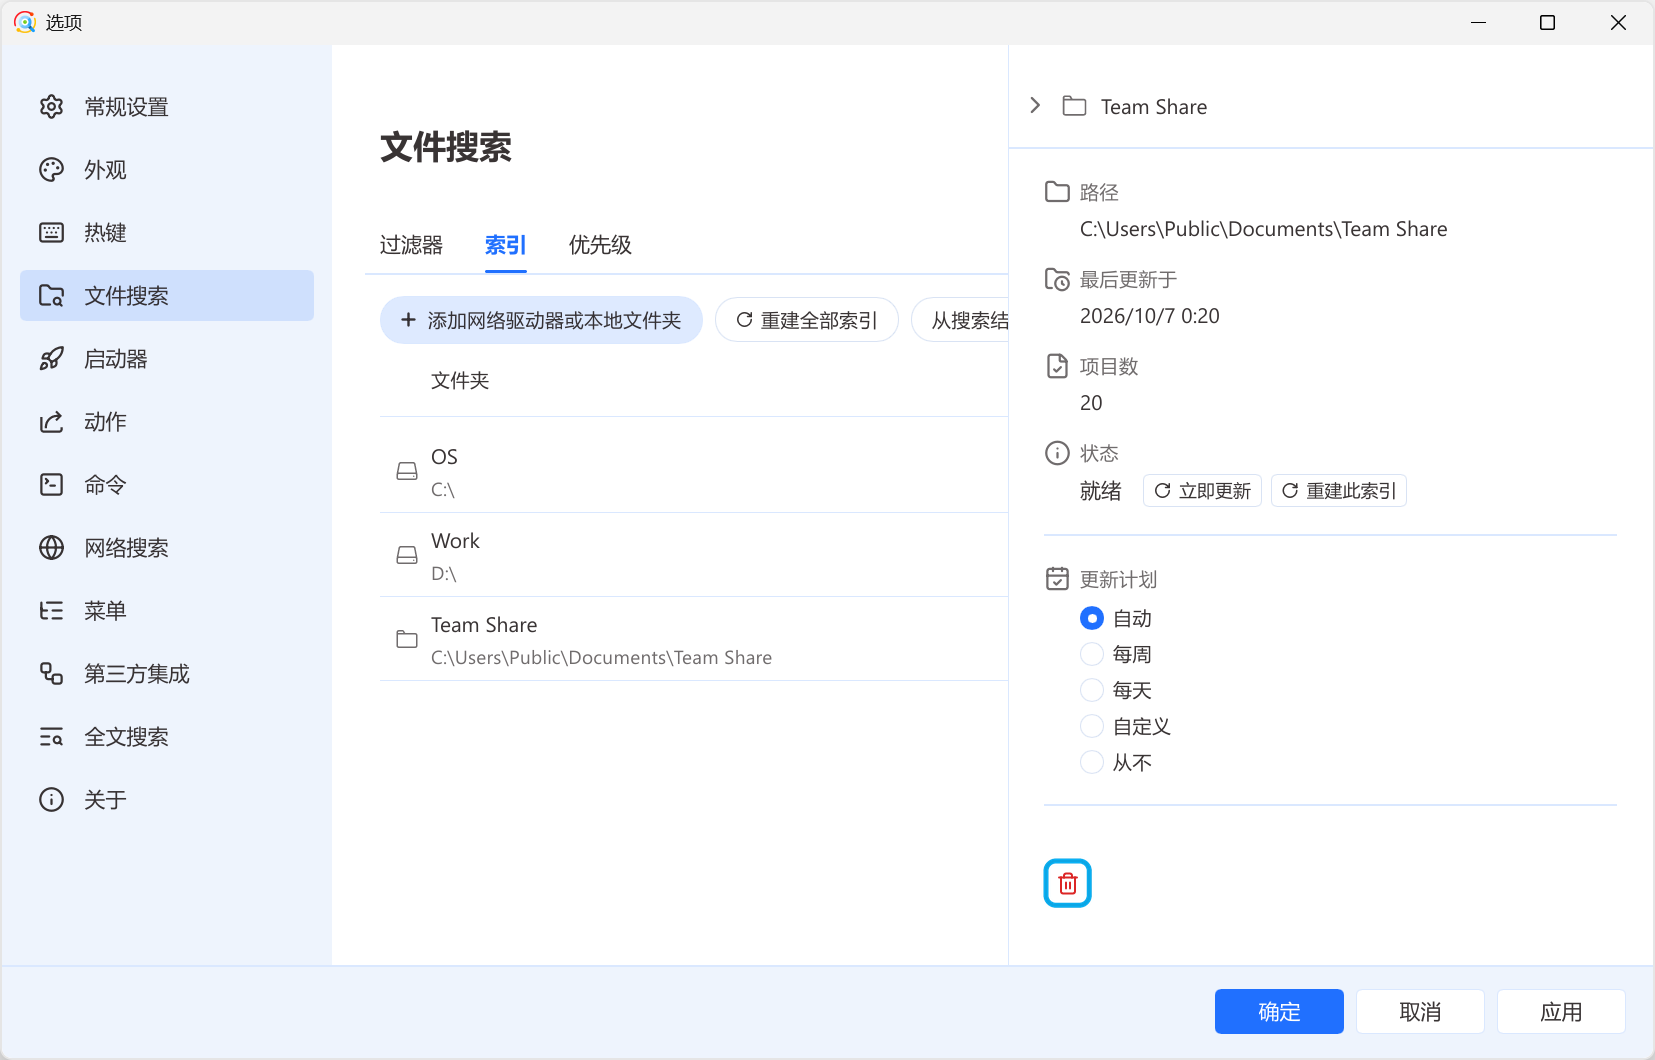The height and width of the screenshot is (1060, 1655).
Task: Click 取消 to cancel
Action: point(1420,1012)
